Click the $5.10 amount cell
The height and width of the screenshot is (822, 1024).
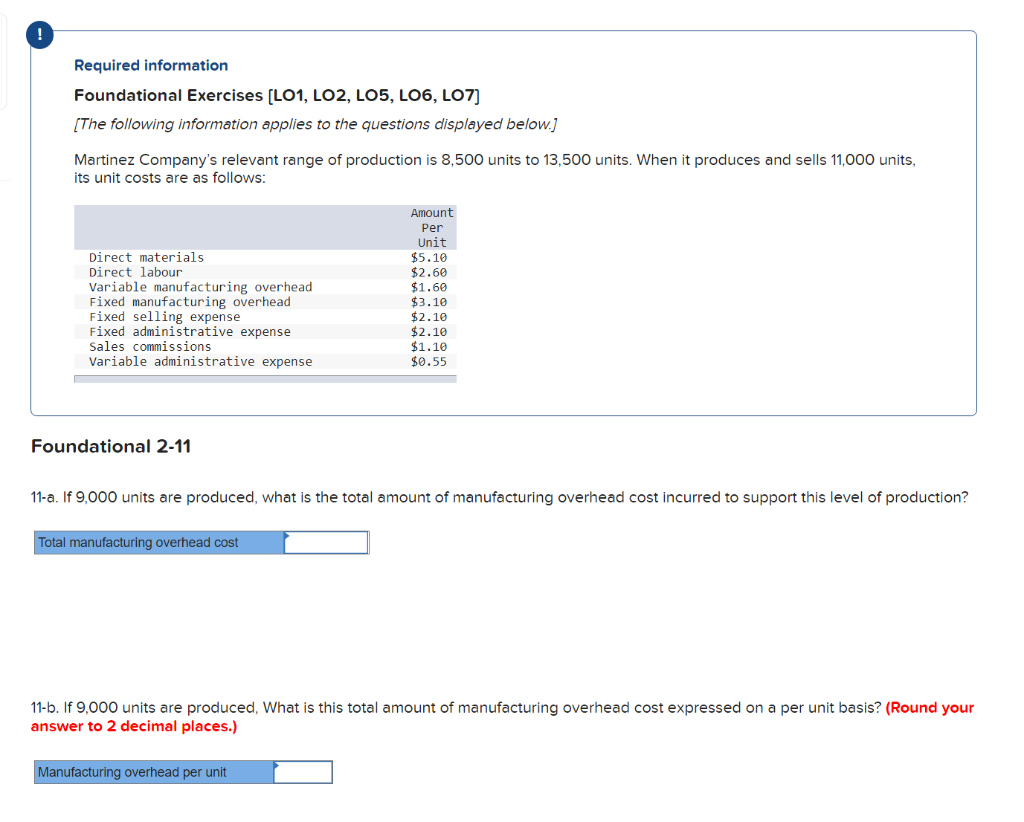429,257
